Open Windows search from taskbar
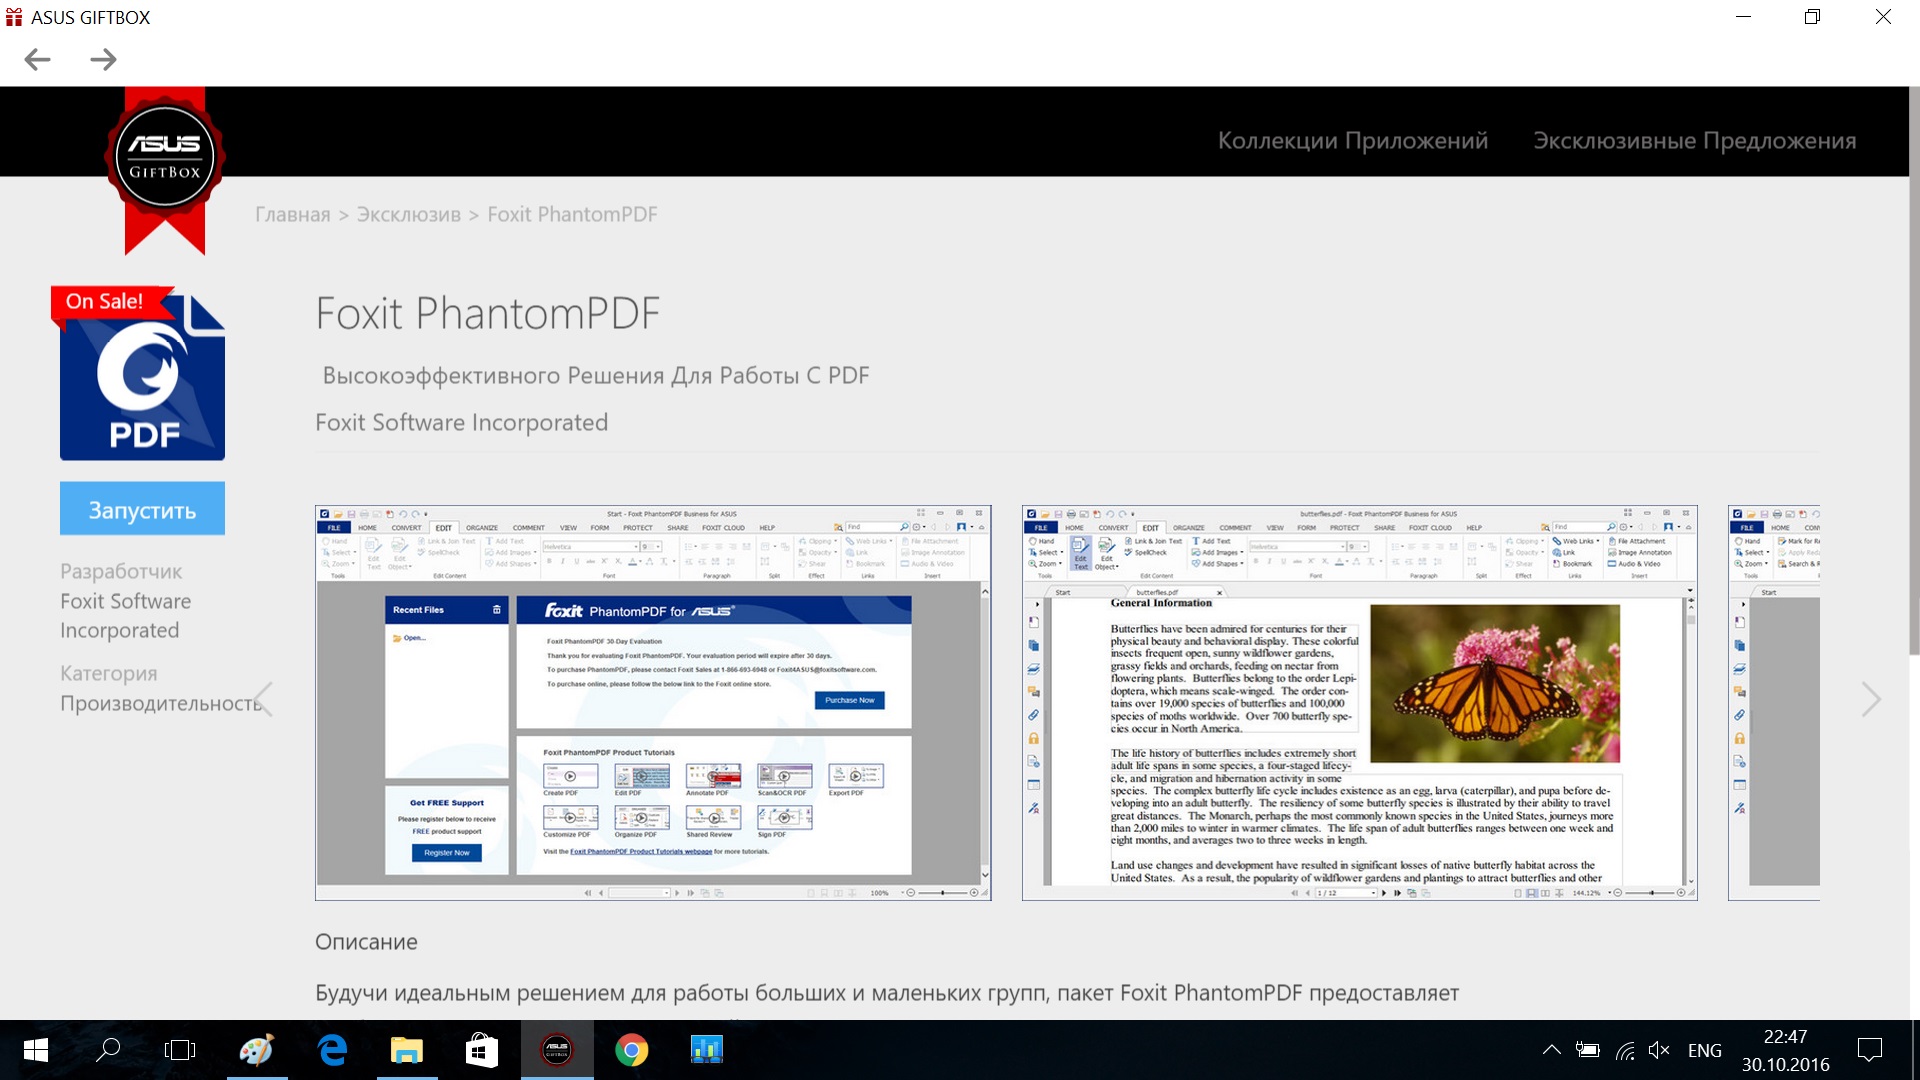Image resolution: width=1920 pixels, height=1080 pixels. coord(108,1050)
